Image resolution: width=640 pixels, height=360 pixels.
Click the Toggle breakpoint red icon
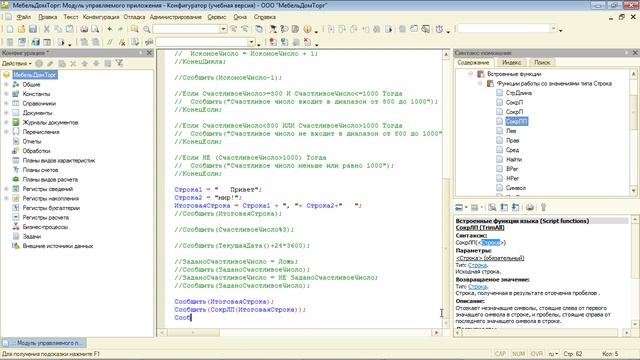273,42
